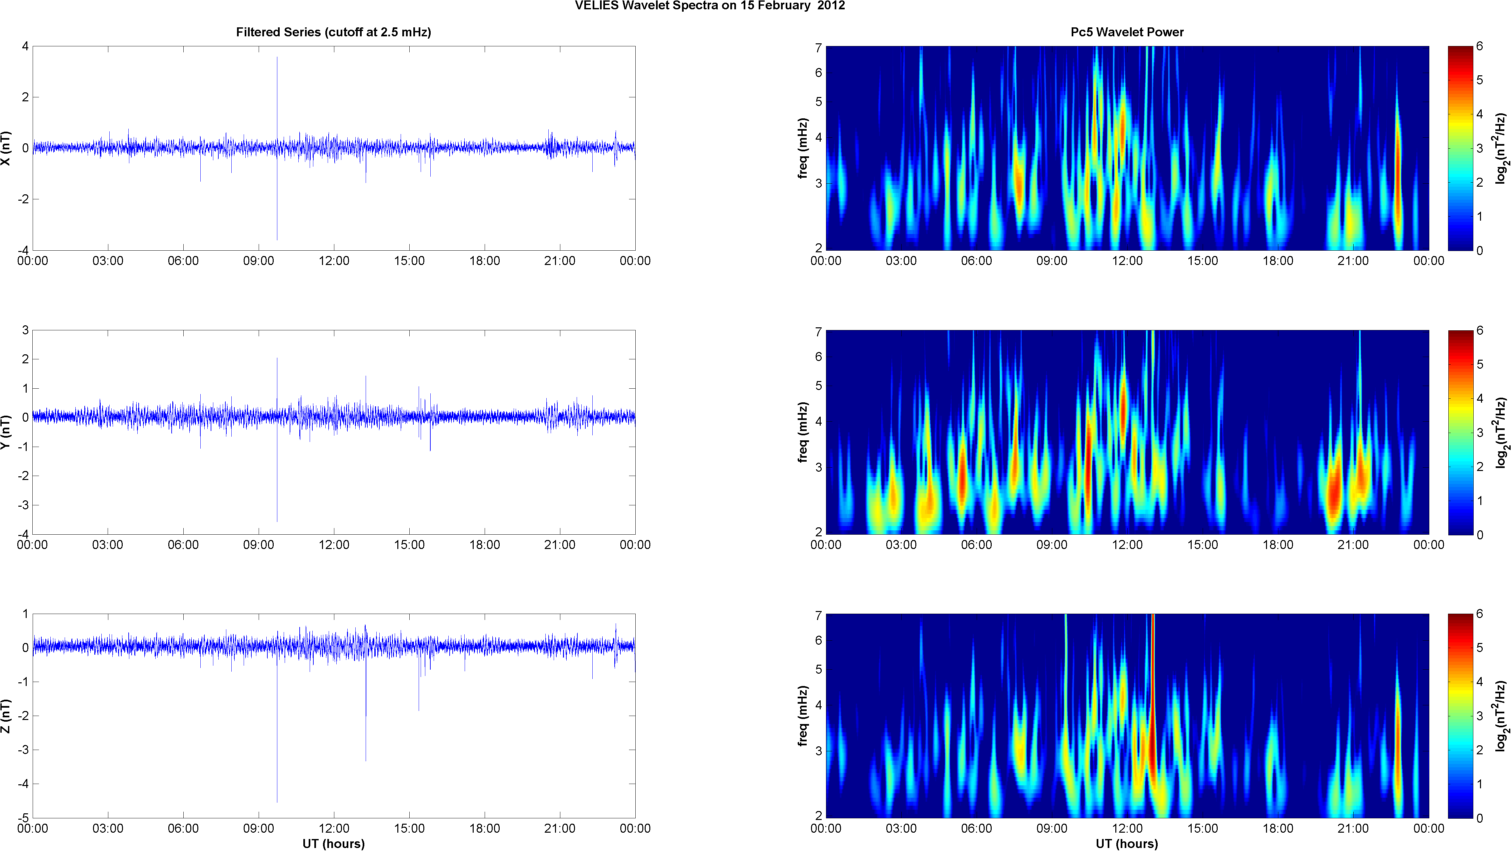Click the "X (nT)" axis label

[8, 148]
